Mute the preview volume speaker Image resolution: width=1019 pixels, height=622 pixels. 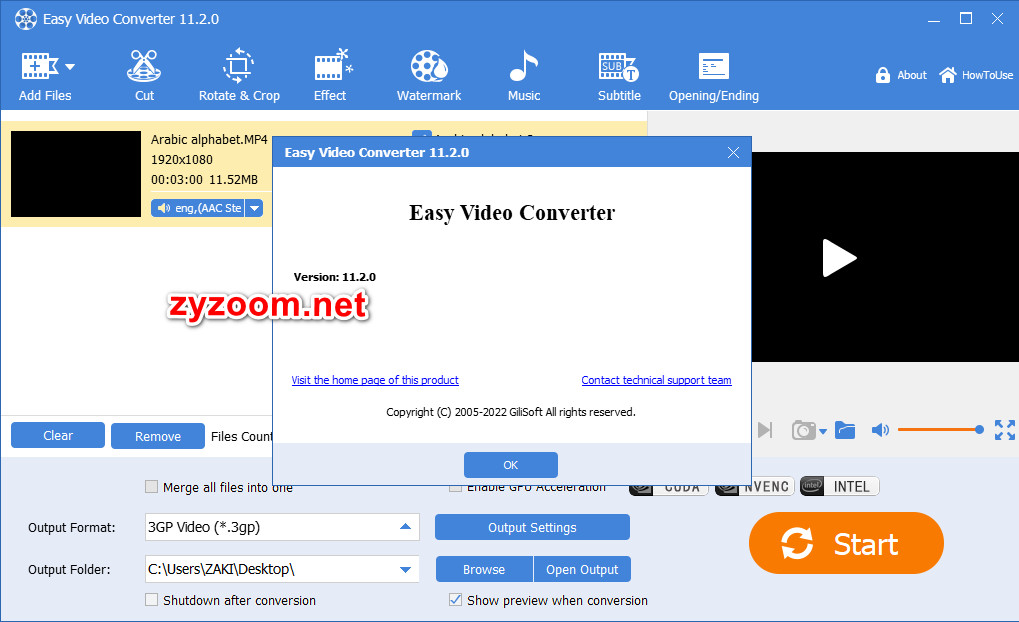[x=880, y=430]
